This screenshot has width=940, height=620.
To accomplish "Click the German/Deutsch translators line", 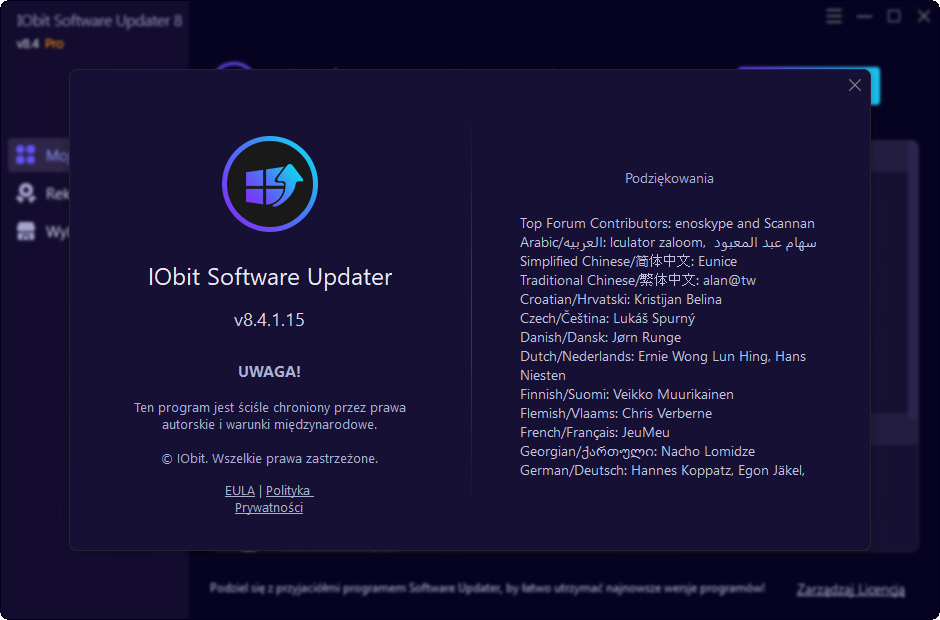I will pyautogui.click(x=662, y=470).
